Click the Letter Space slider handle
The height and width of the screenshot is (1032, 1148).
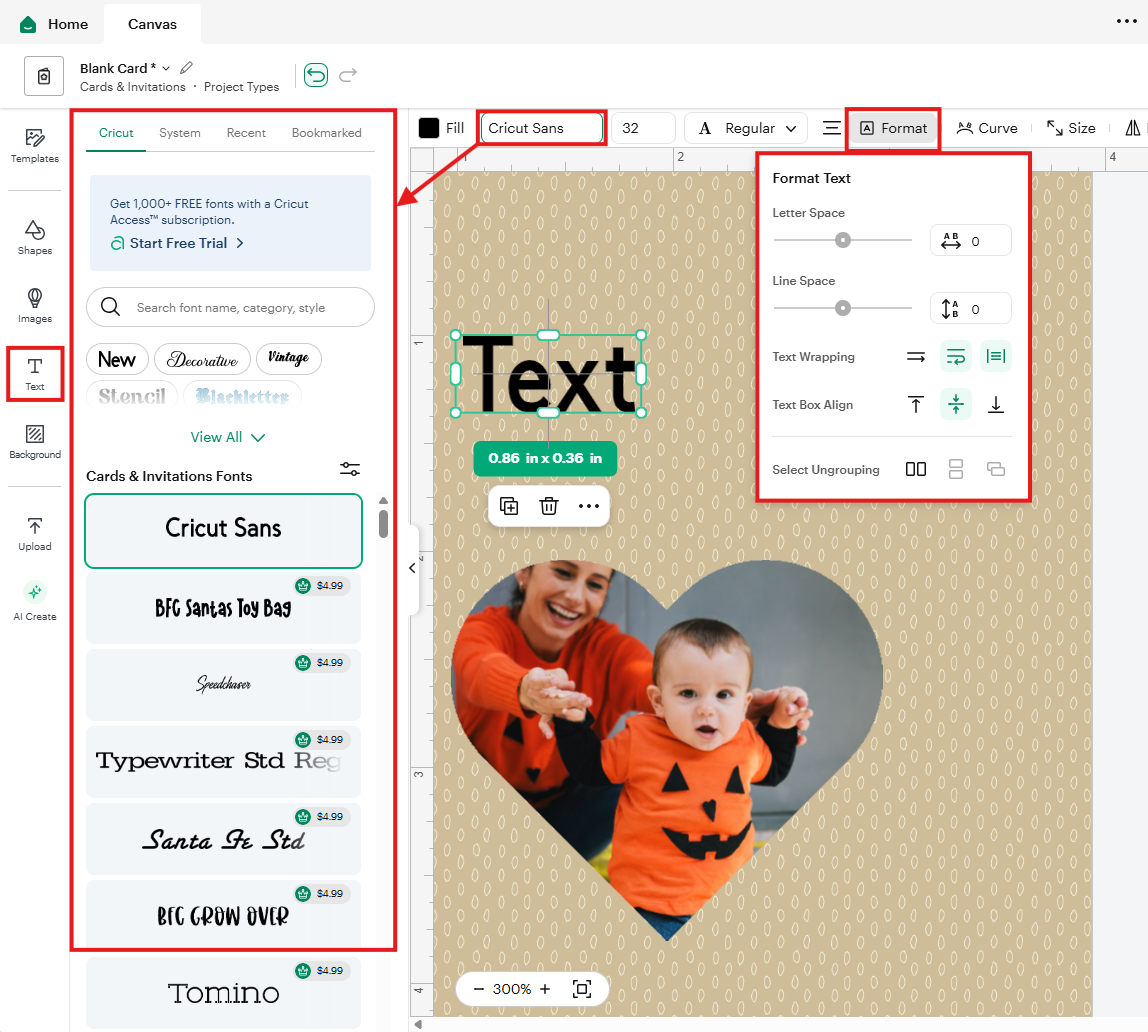tap(843, 240)
